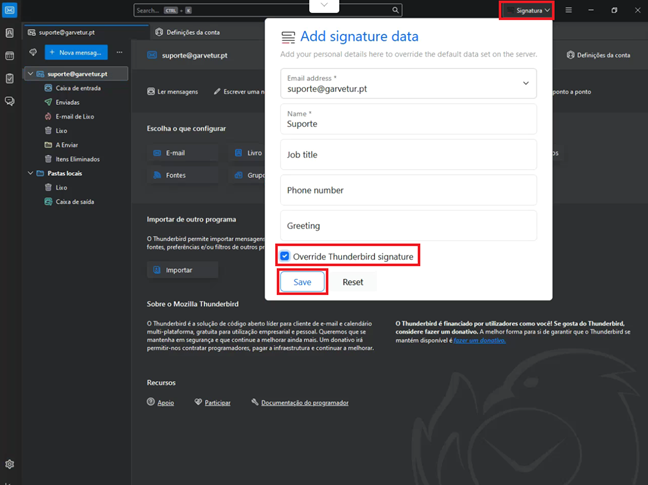Open the hamburger app menu
Viewport: 648px width, 485px height.
569,10
